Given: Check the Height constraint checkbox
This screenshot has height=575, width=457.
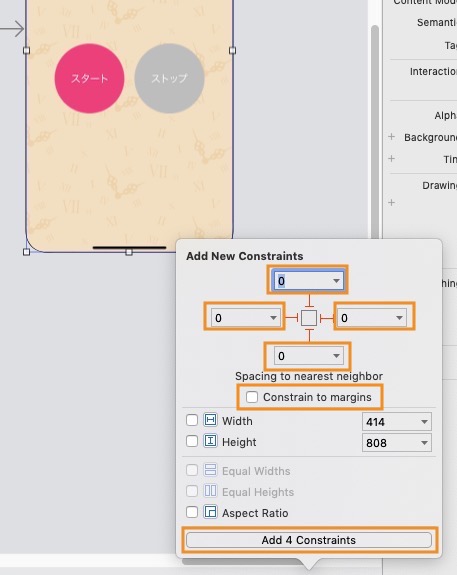Looking at the screenshot, I should 192,441.
